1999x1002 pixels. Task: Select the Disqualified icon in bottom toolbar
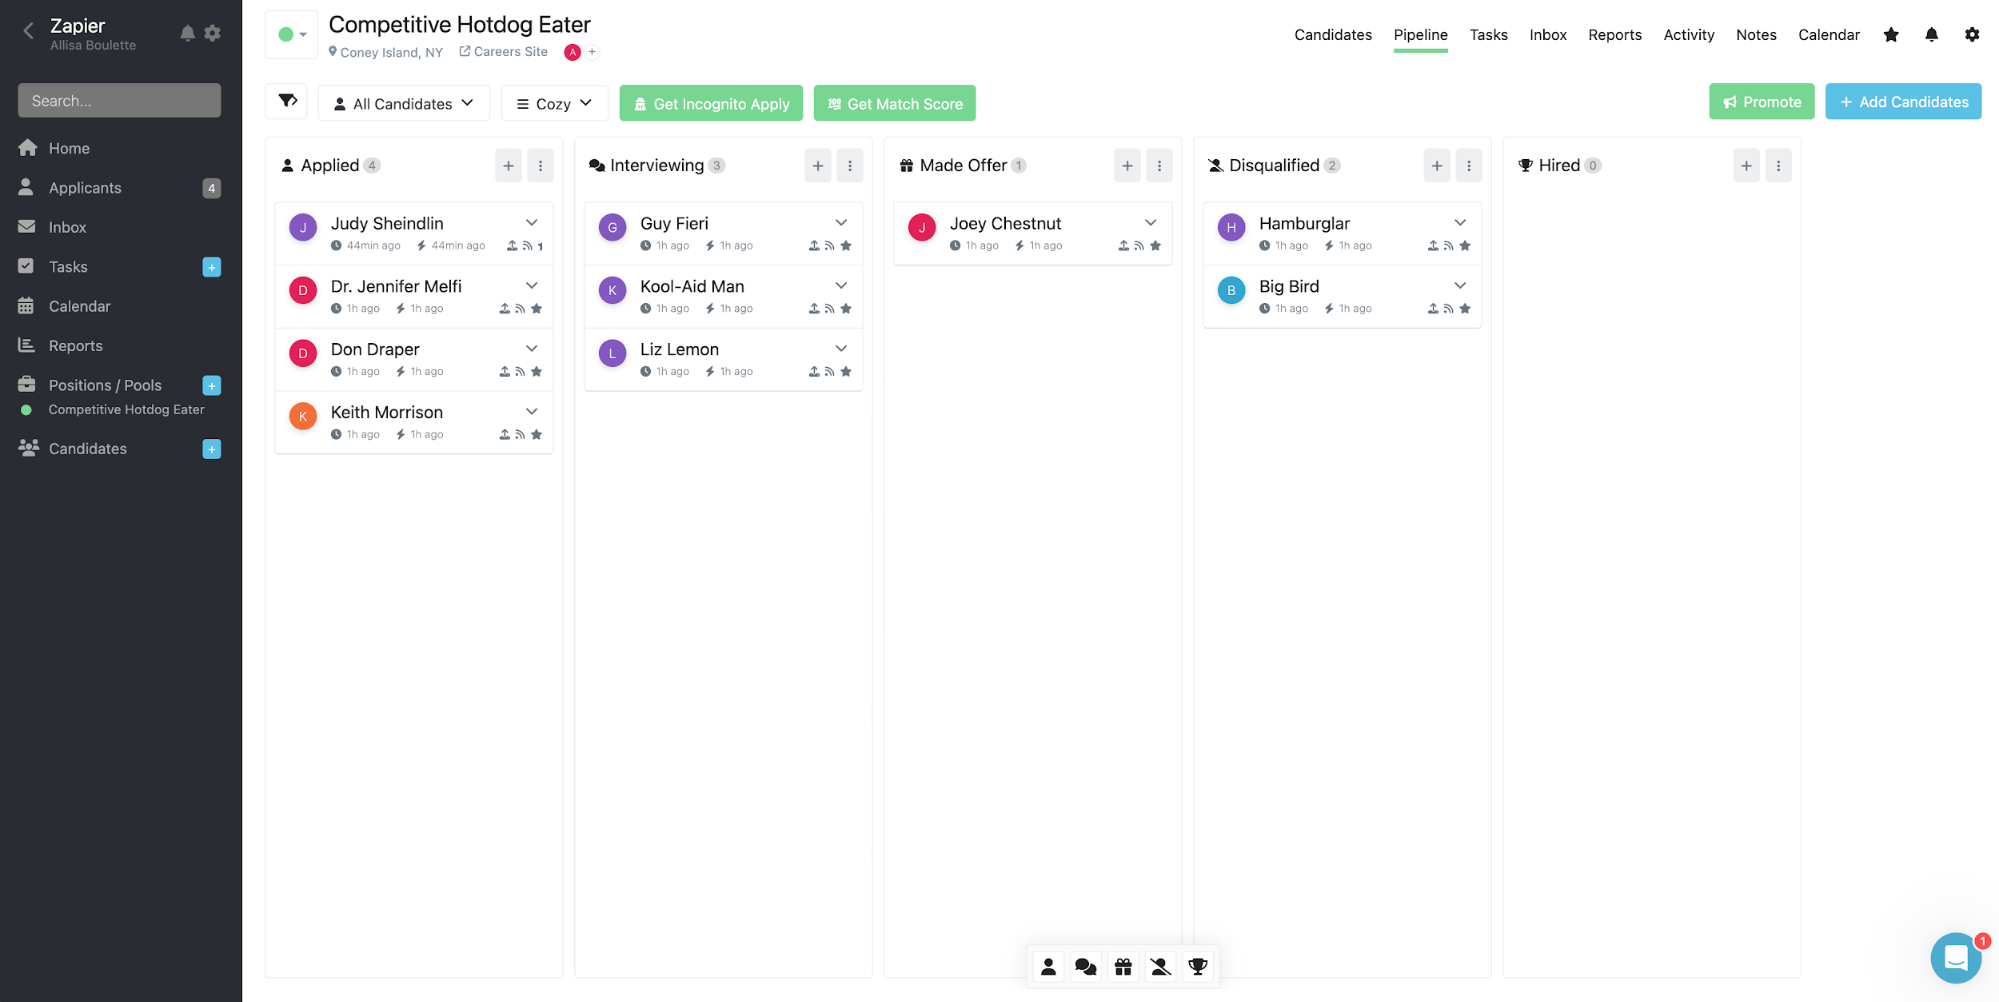[x=1160, y=967]
